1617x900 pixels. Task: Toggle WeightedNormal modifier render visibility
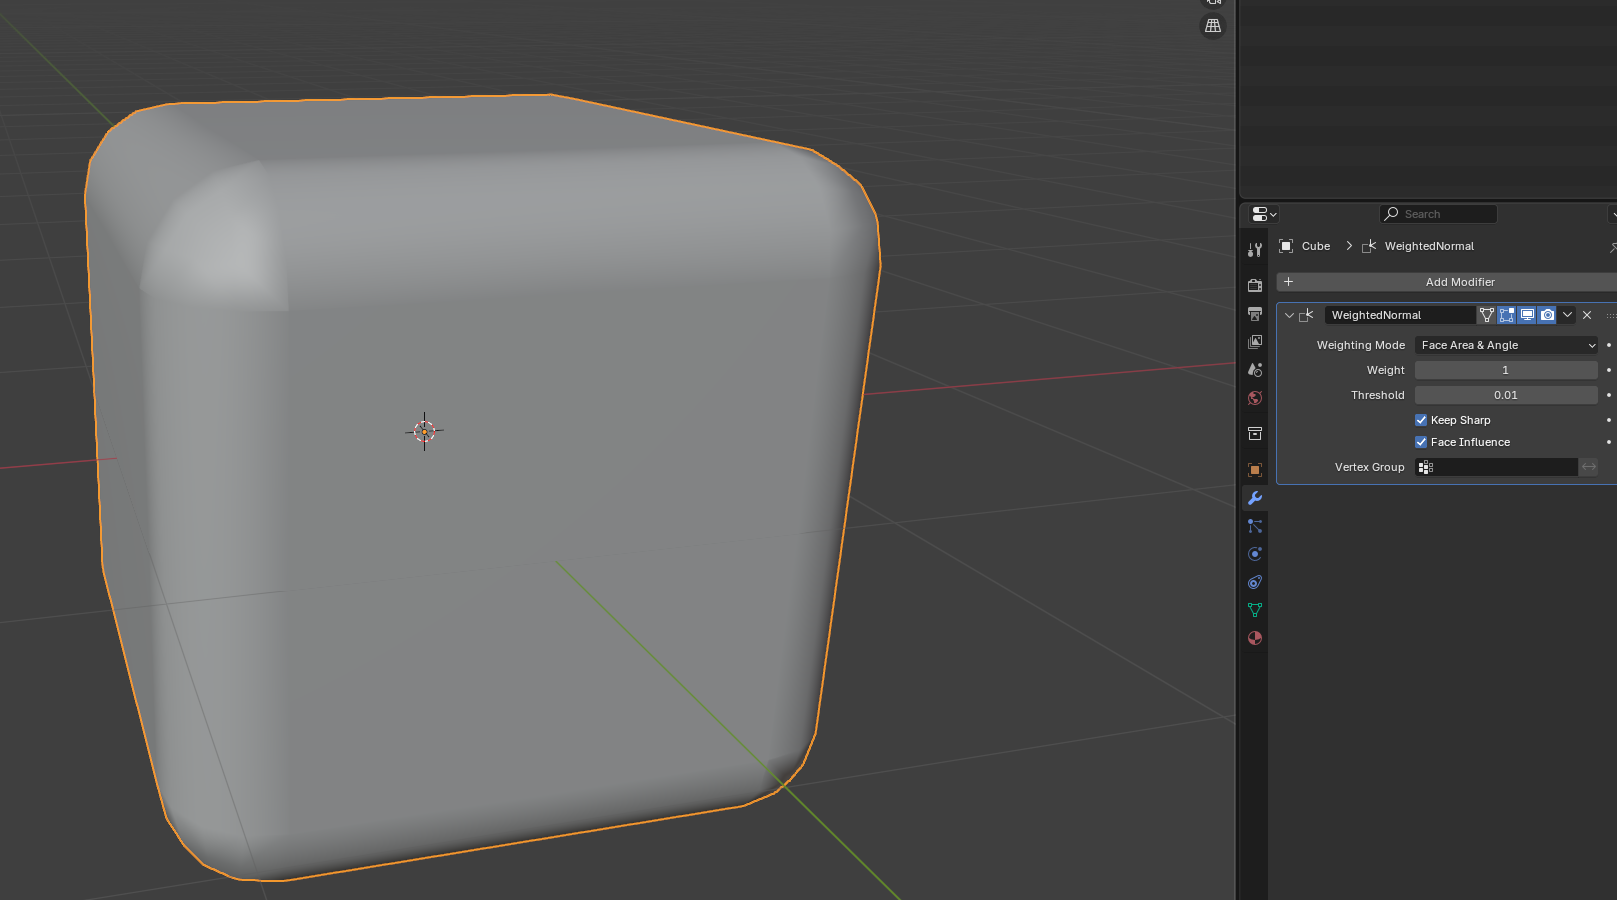1547,315
